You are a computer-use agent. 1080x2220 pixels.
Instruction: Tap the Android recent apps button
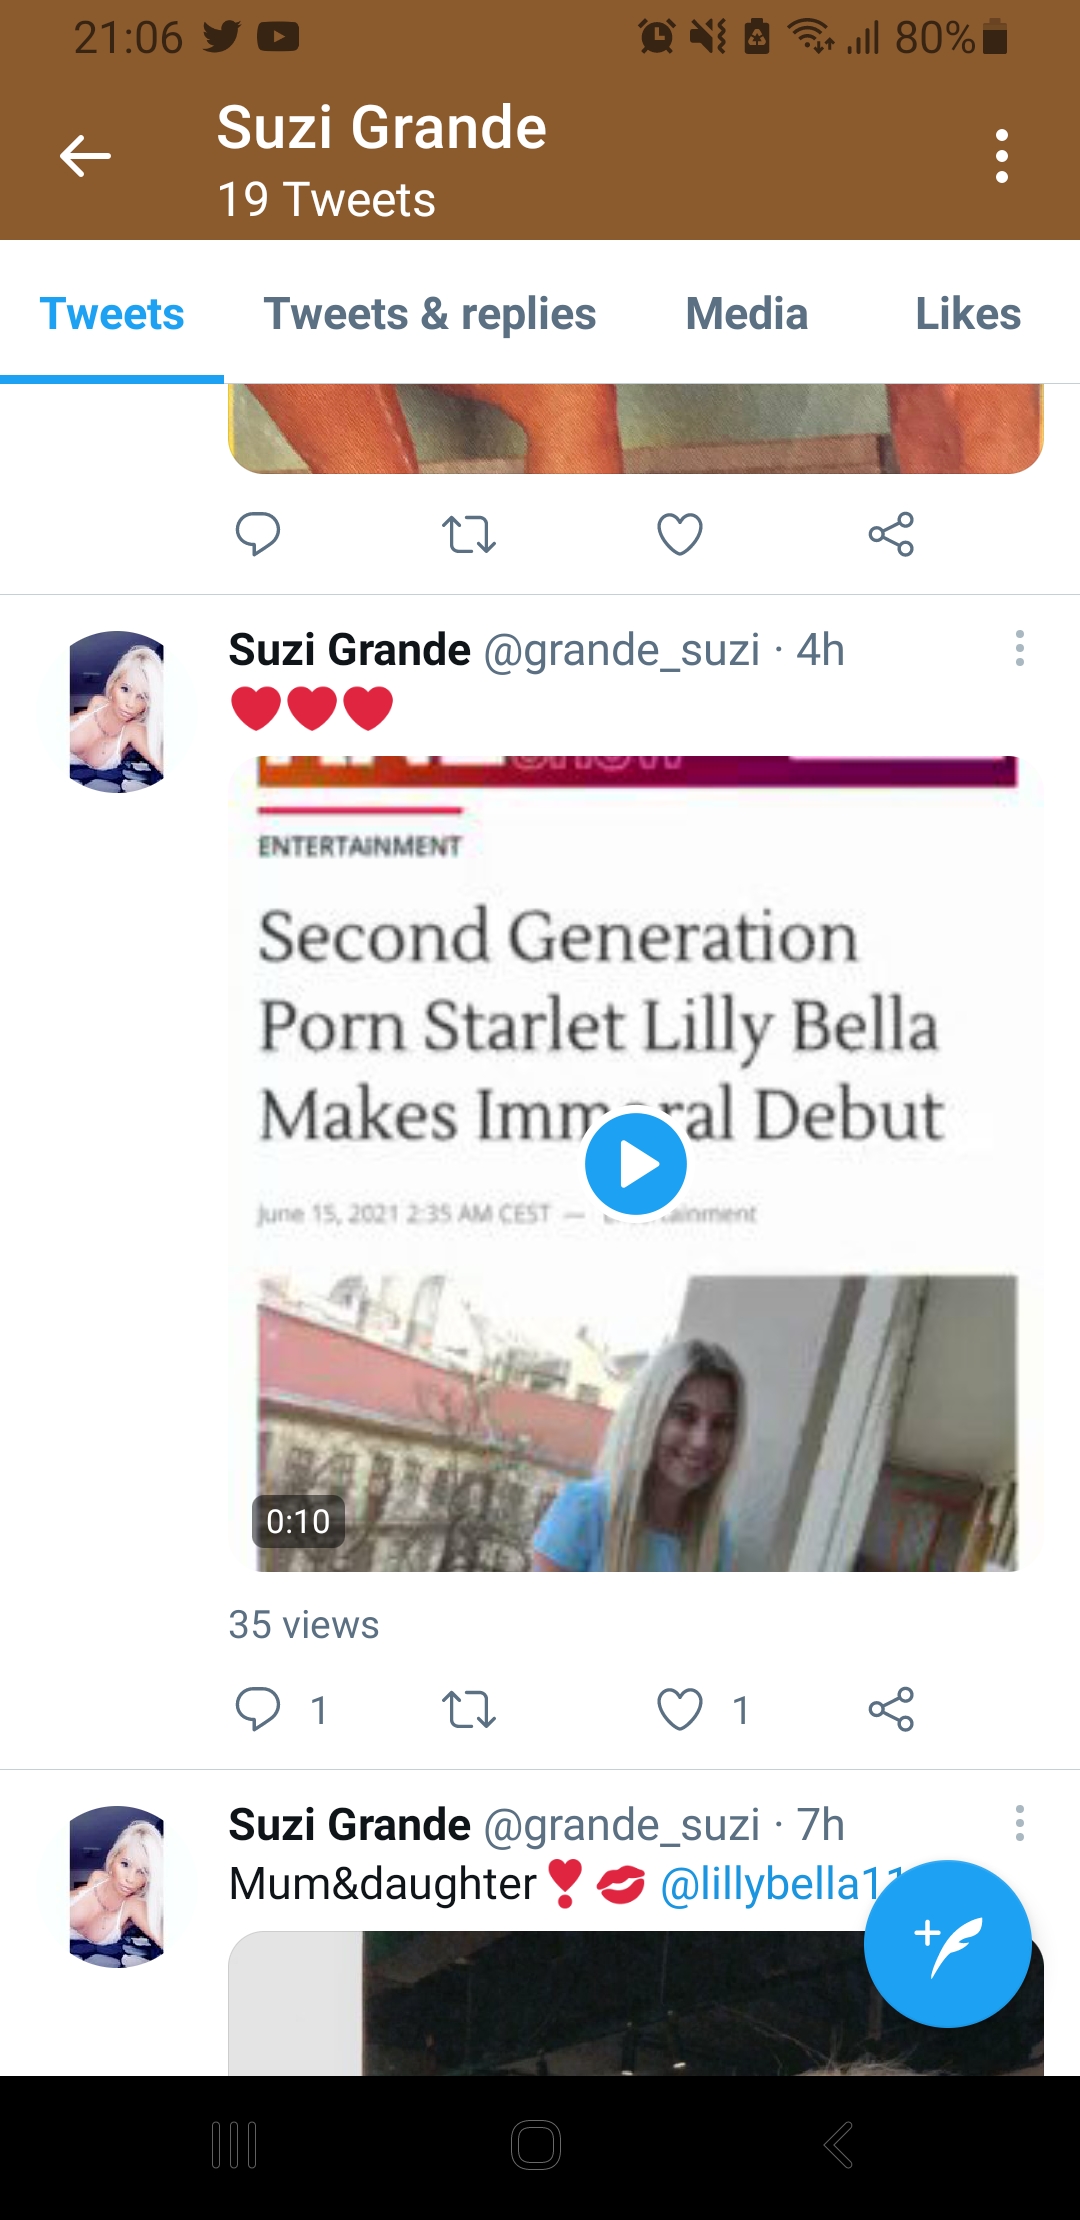coord(235,2145)
